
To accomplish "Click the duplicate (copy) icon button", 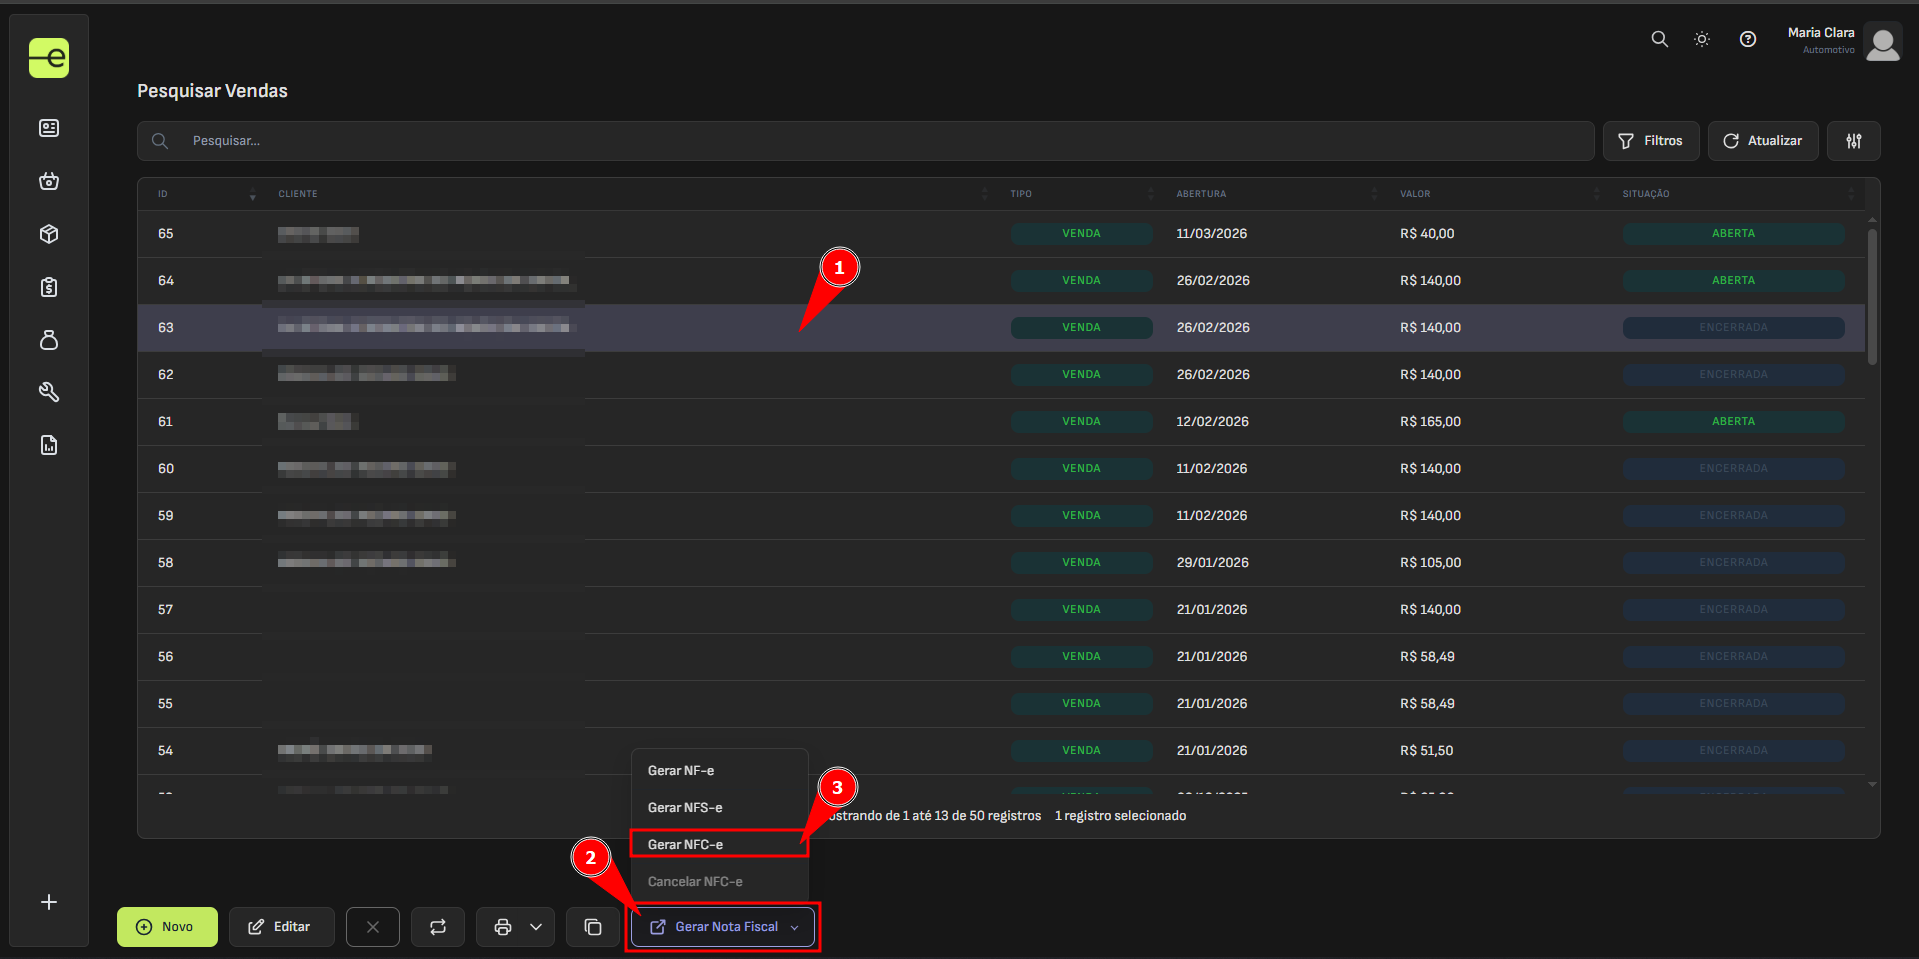I will point(593,927).
